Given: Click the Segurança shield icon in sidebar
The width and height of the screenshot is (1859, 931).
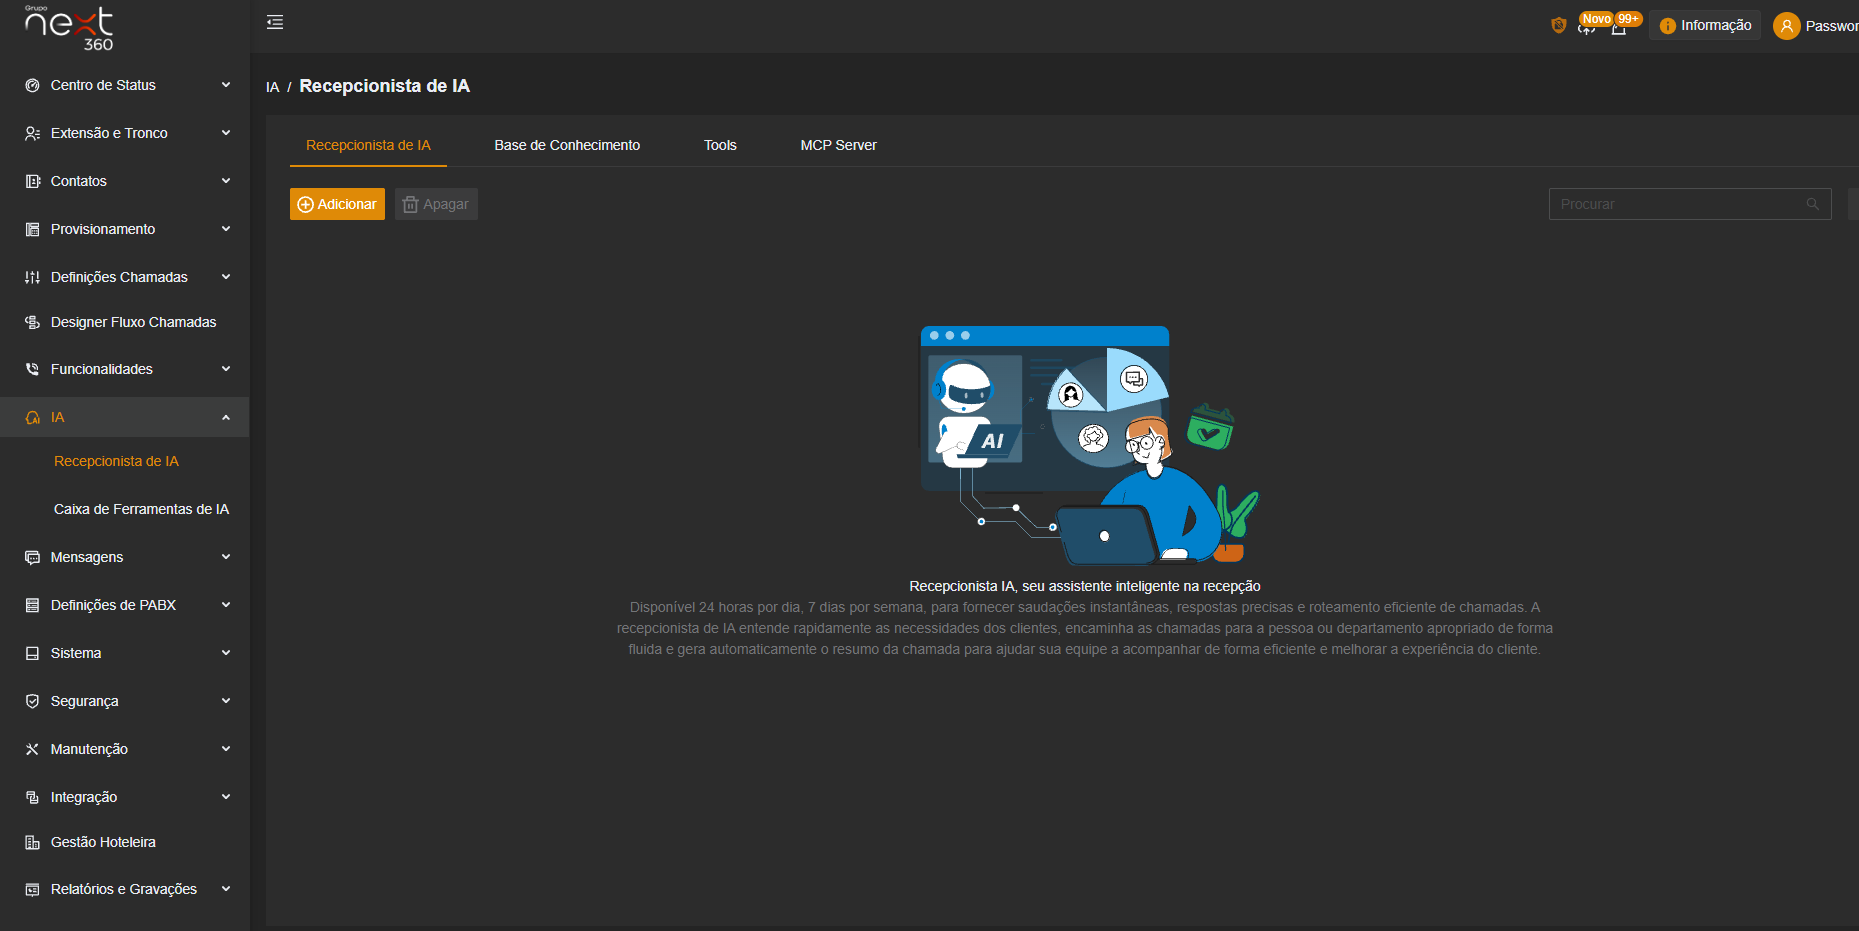Looking at the screenshot, I should coord(32,701).
